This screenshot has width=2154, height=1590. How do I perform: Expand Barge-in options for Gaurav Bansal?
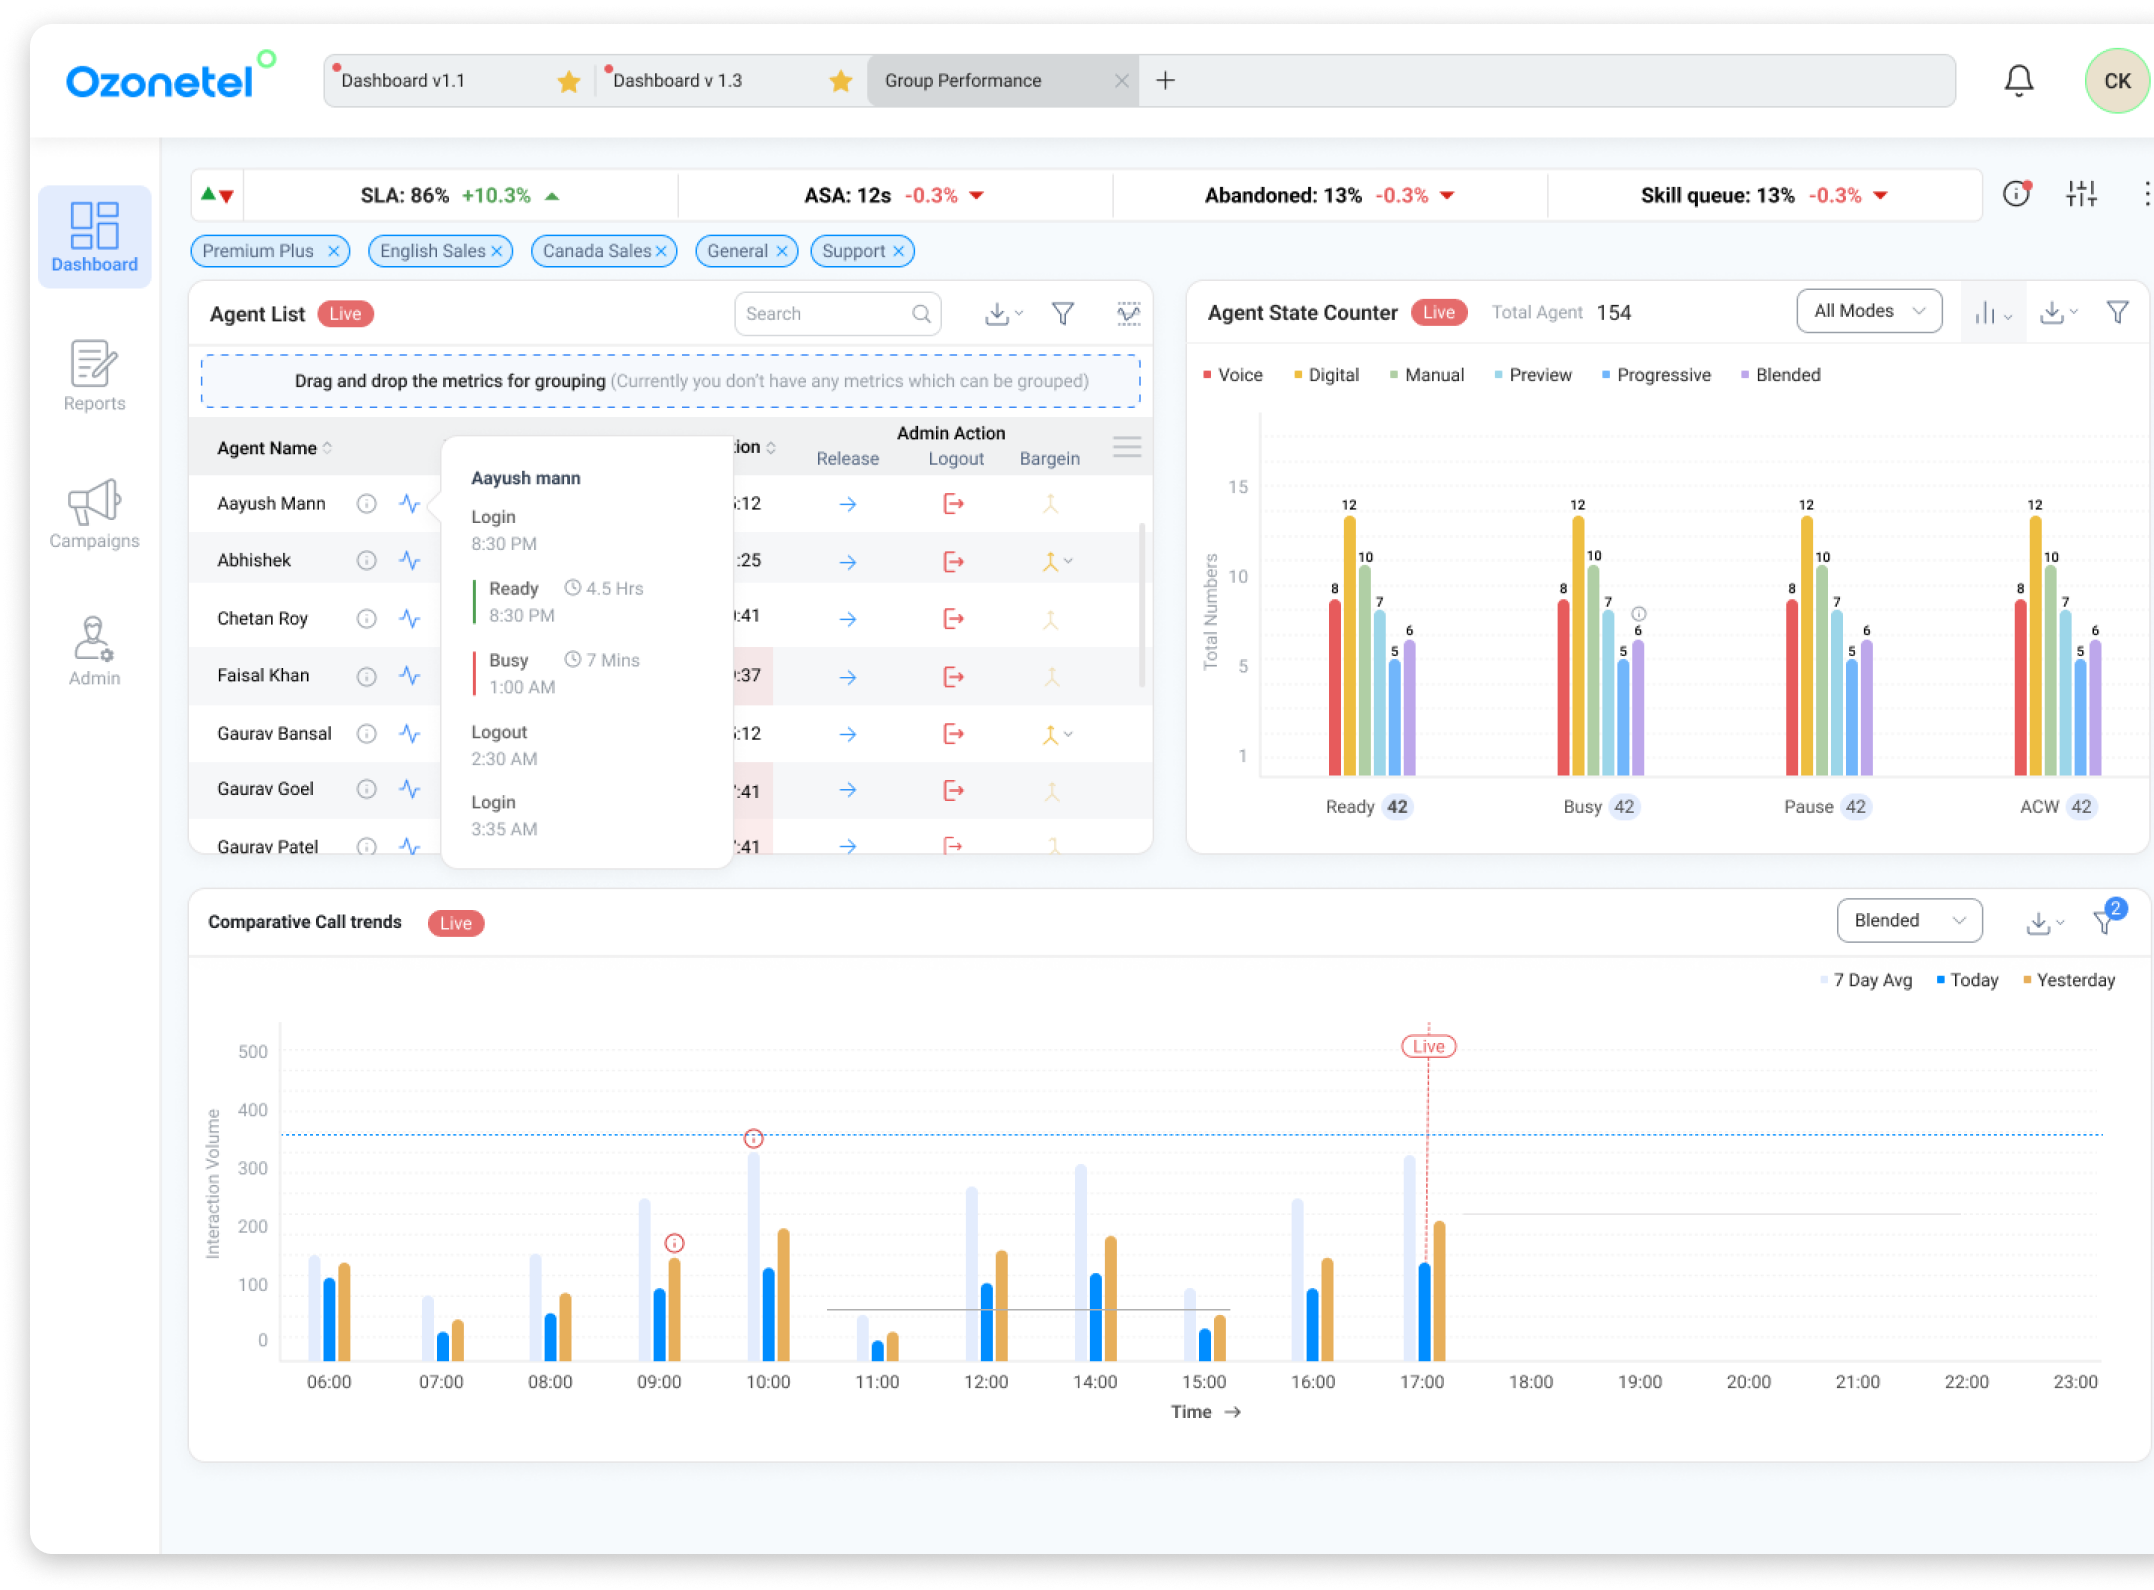click(x=1068, y=734)
